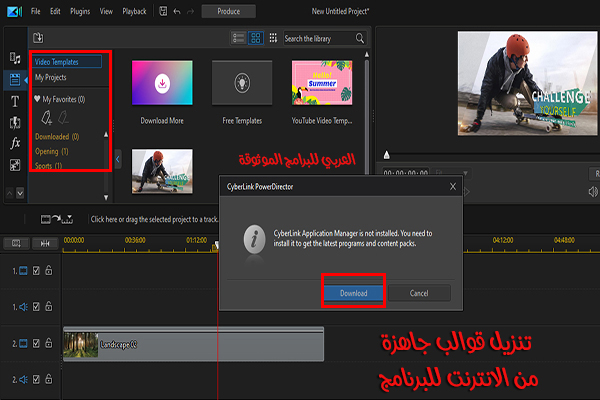Open the Playback menu
The height and width of the screenshot is (400, 600).
click(x=134, y=11)
